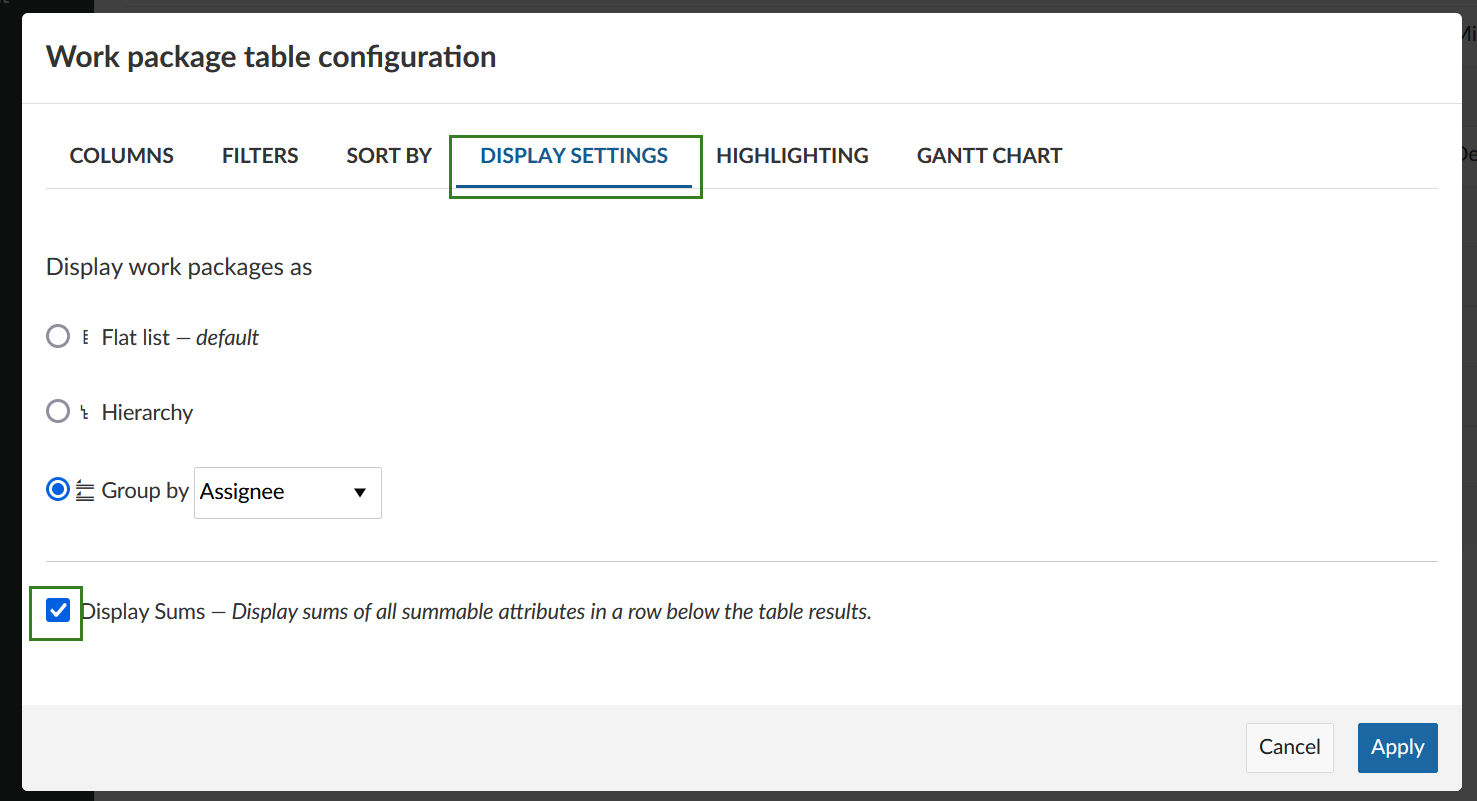
Task: Click the arrow on the Assignee combo box
Action: (360, 493)
